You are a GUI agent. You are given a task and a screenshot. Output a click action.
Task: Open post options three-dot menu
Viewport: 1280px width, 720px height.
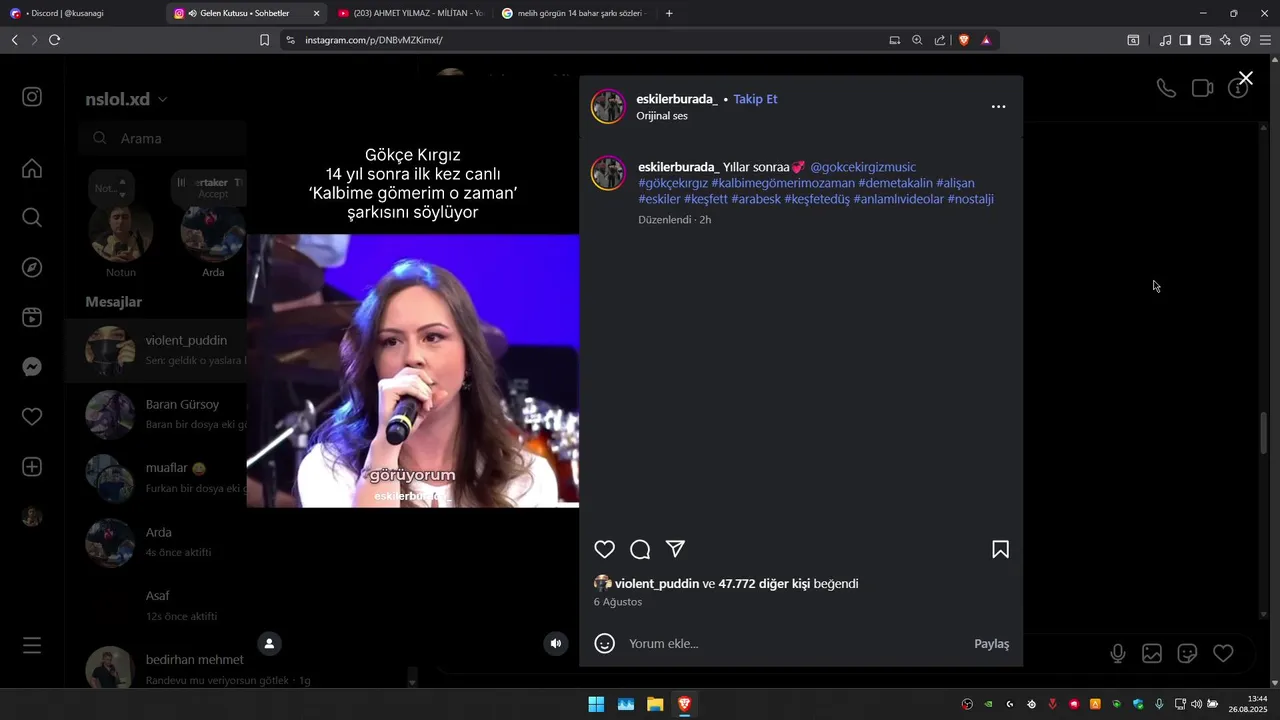(998, 106)
